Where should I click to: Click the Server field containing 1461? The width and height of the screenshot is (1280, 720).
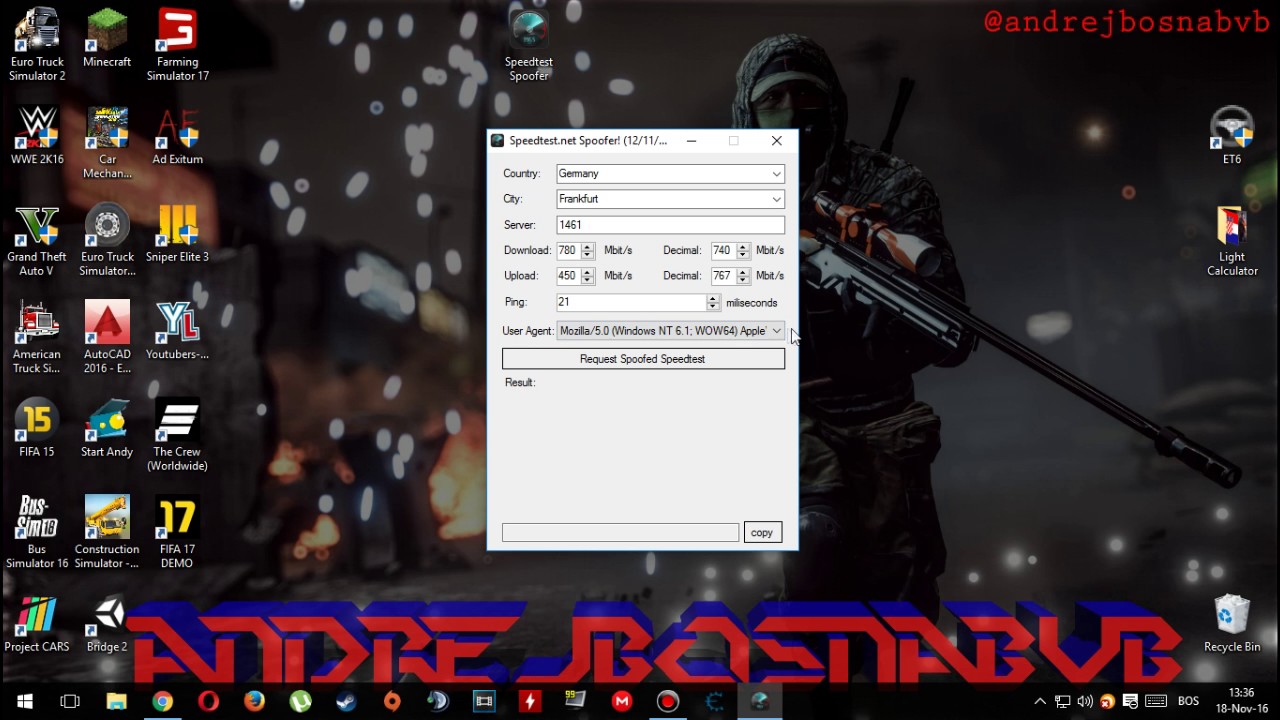[670, 225]
